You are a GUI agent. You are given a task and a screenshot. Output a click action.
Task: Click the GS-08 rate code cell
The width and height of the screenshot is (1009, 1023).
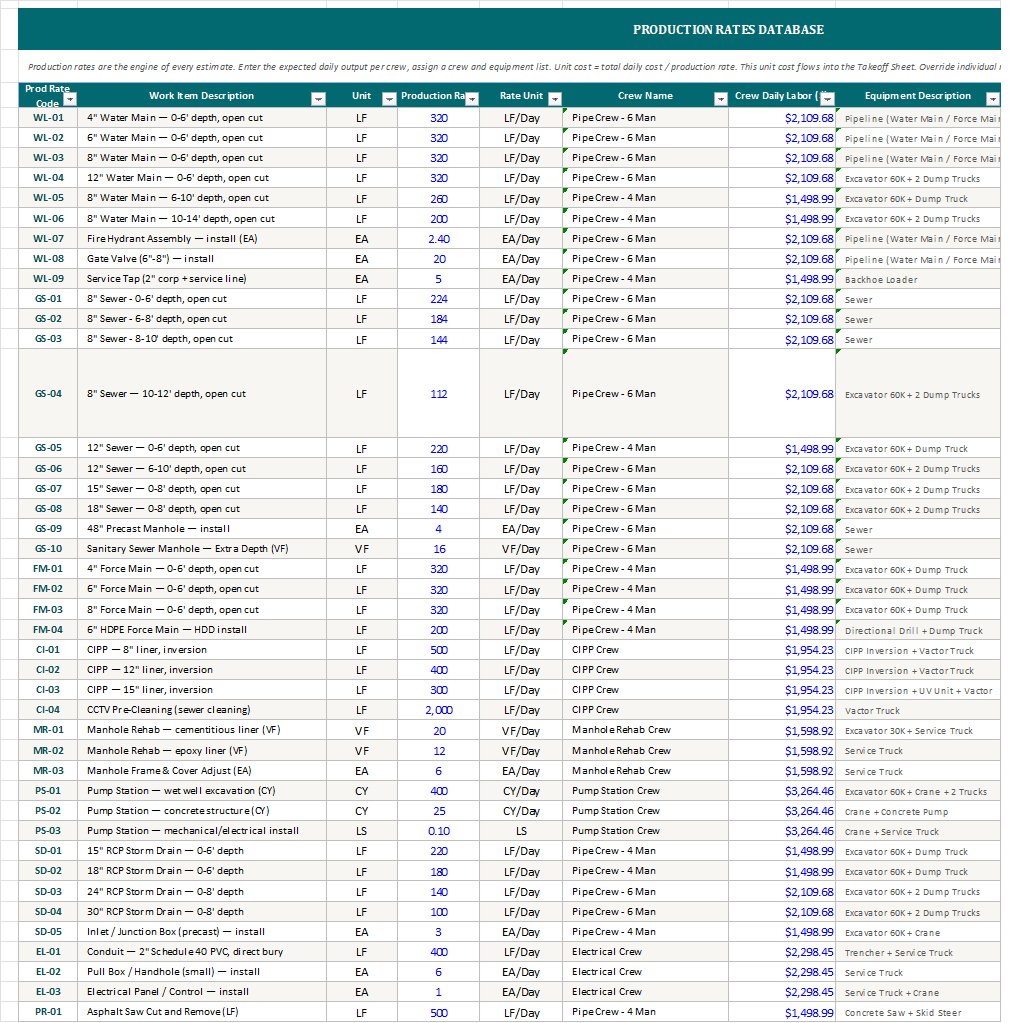click(x=48, y=509)
